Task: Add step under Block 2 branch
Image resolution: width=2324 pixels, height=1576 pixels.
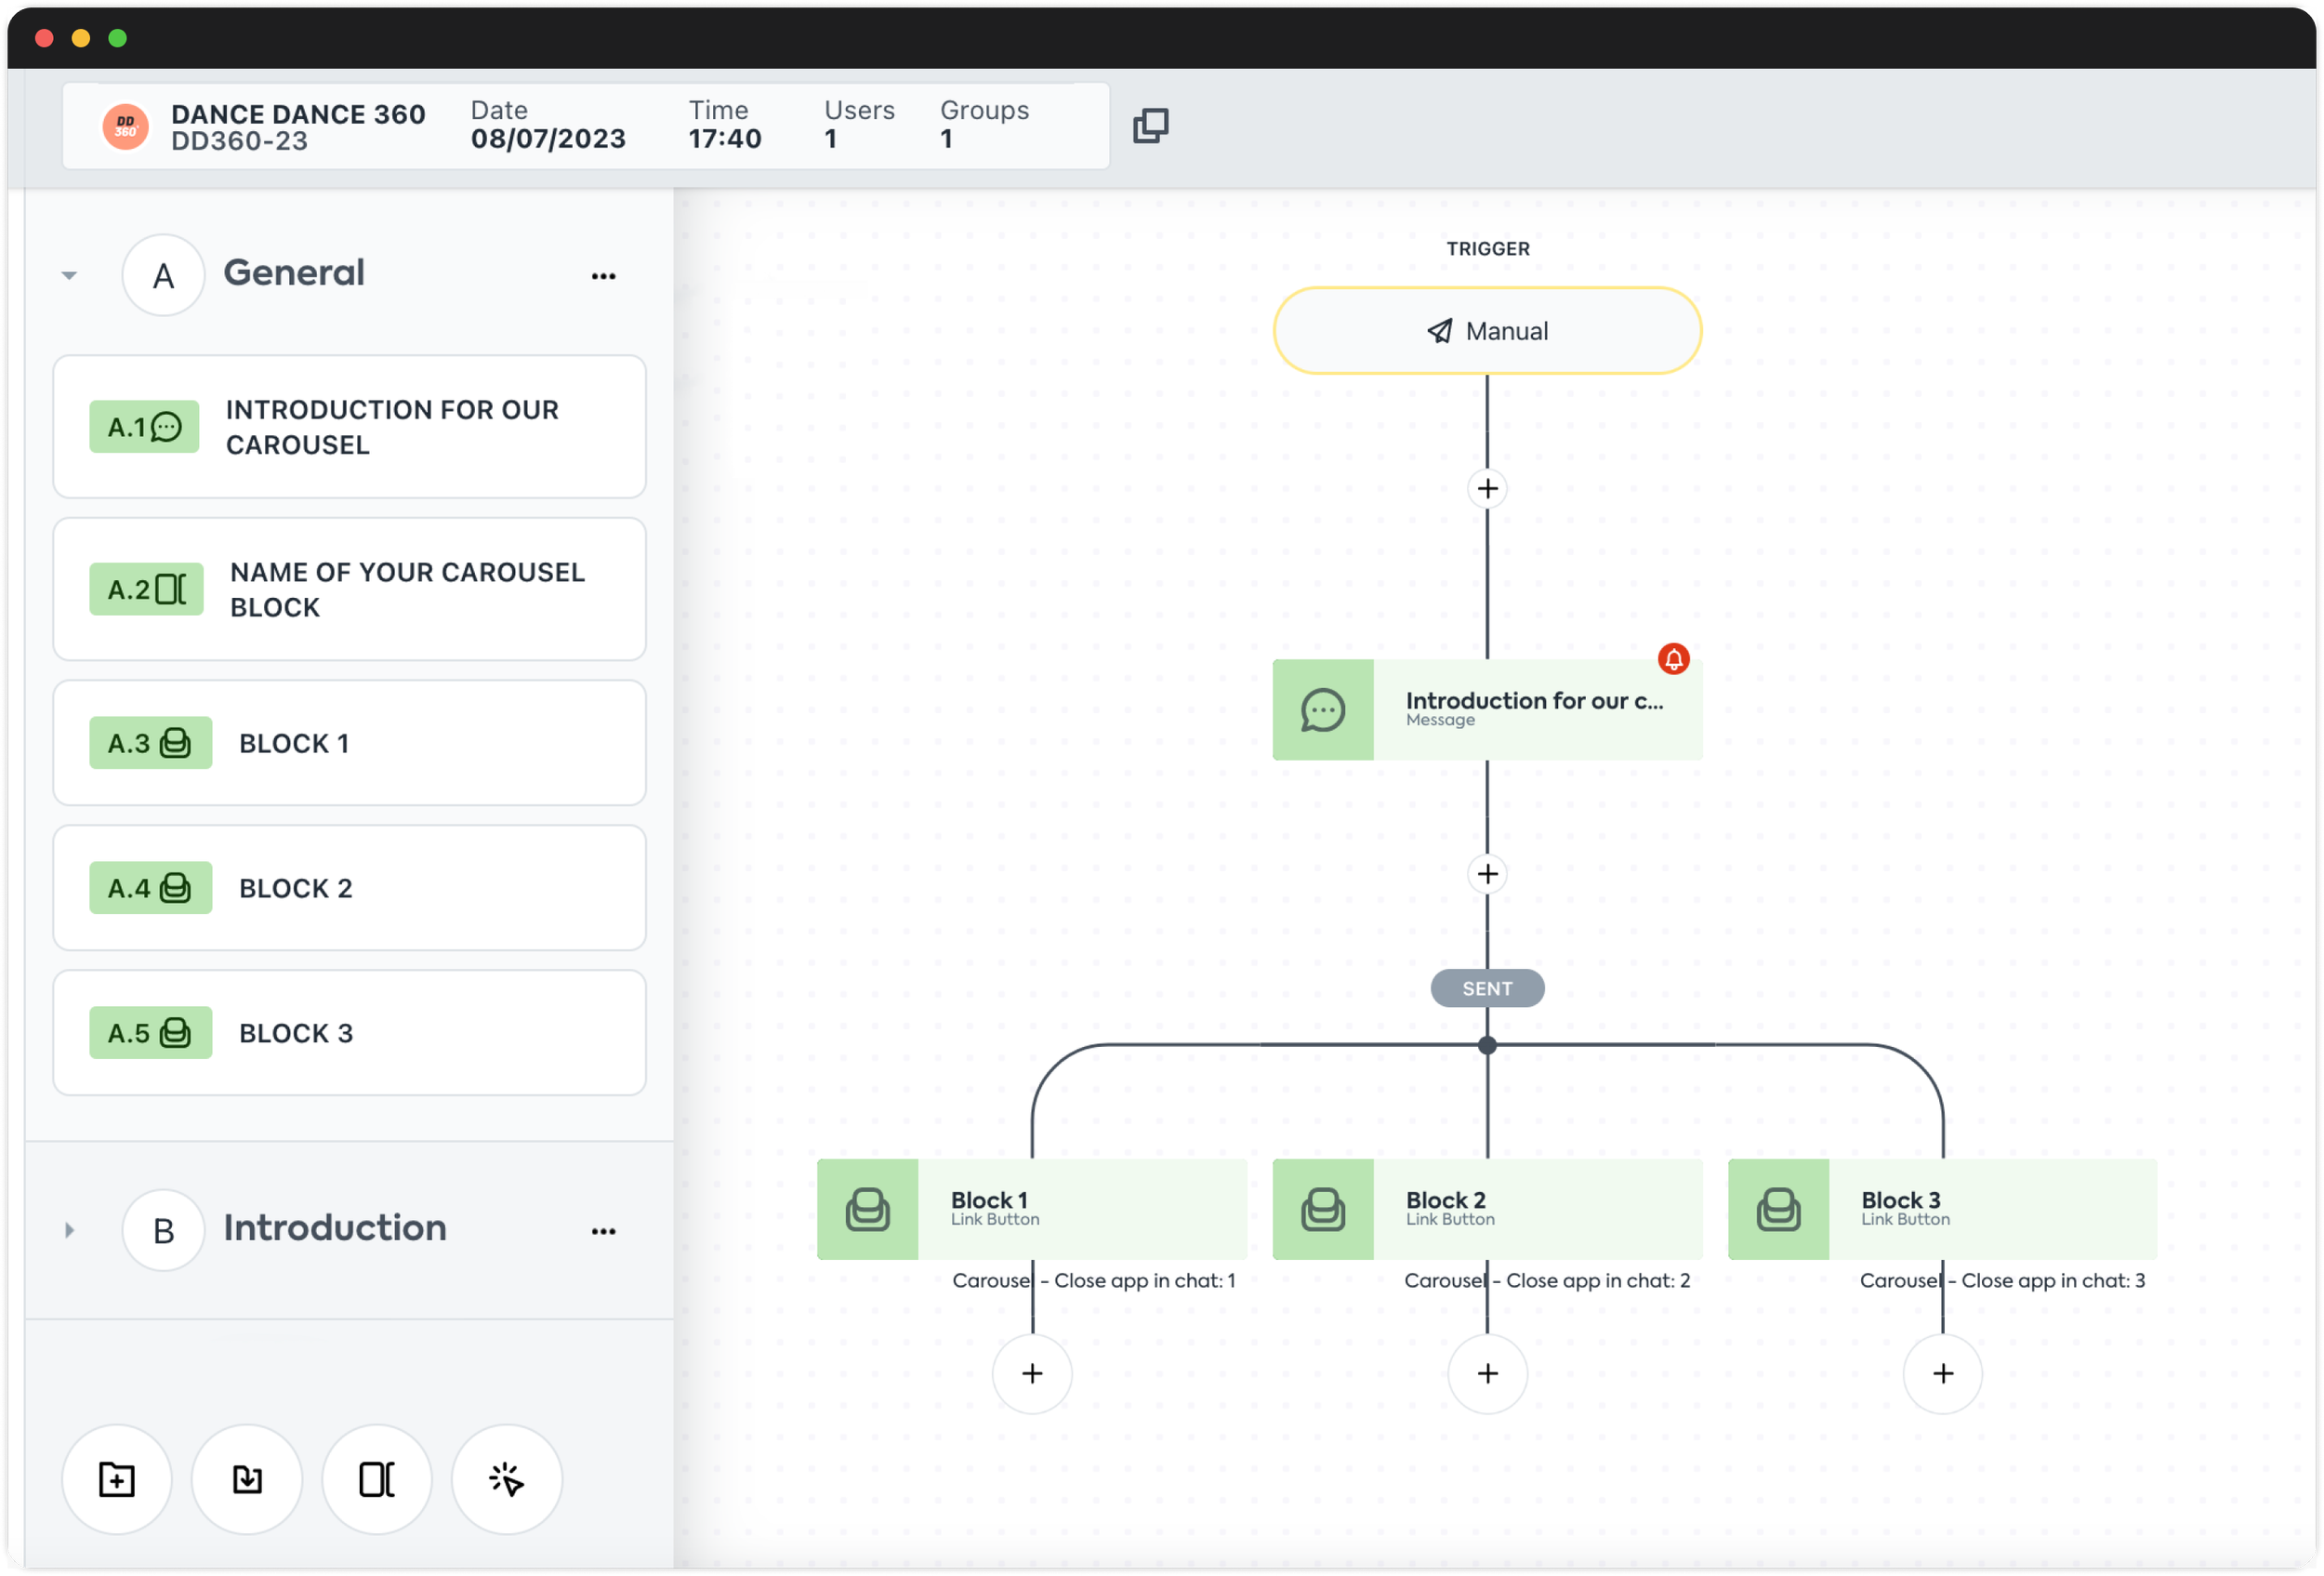Action: coord(1488,1374)
